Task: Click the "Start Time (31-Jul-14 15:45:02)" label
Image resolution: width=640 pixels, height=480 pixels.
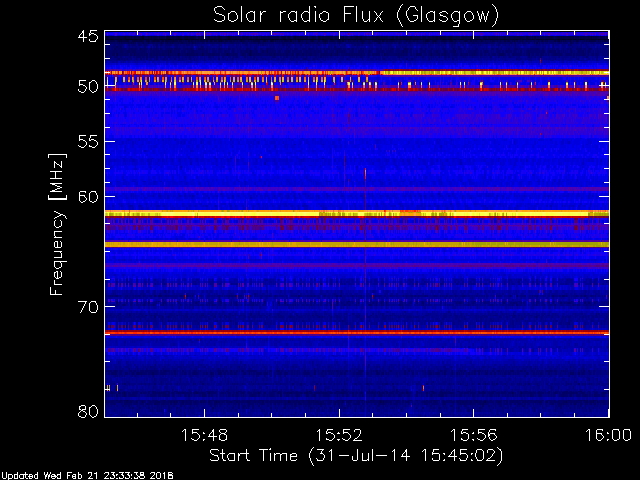Action: pyautogui.click(x=356, y=456)
